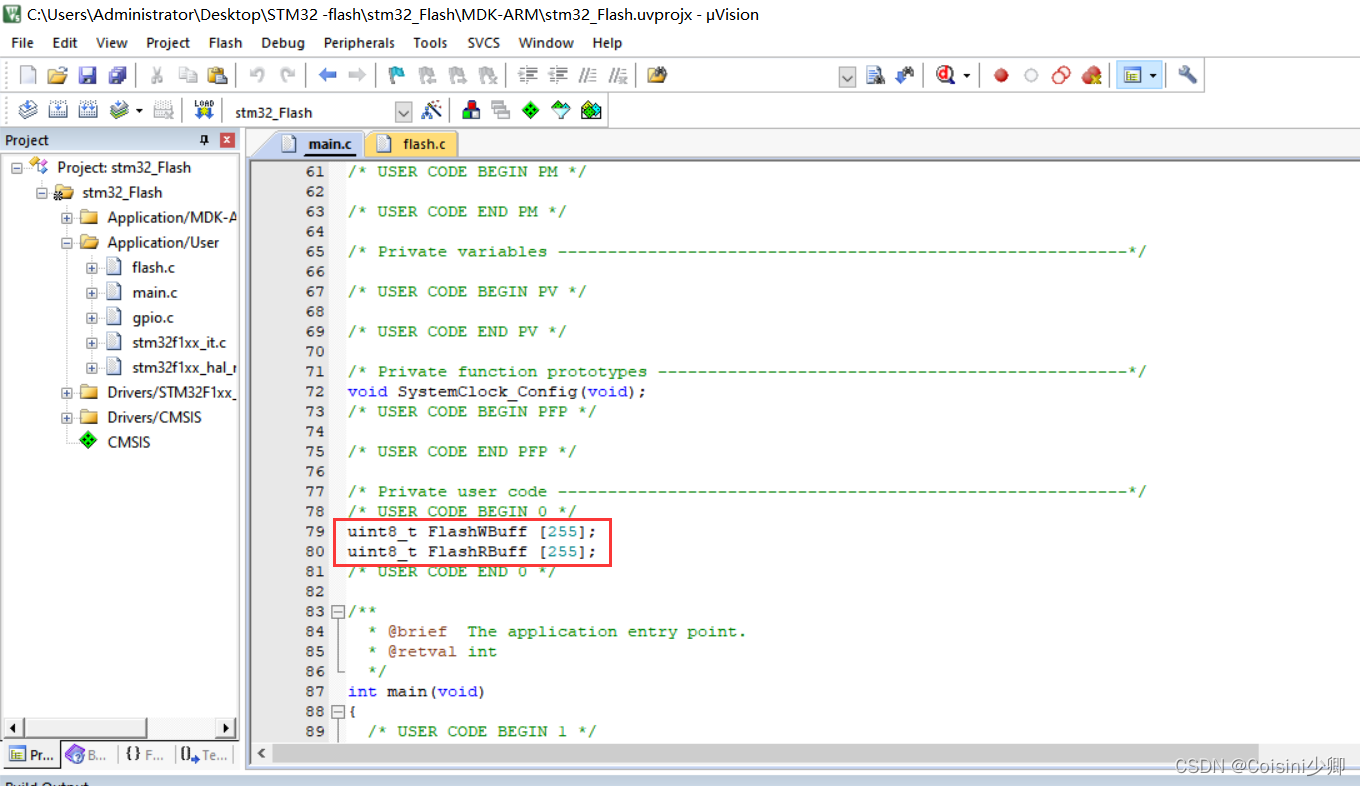The width and height of the screenshot is (1360, 786).
Task: Click the Undo arrow icon
Action: click(x=257, y=75)
